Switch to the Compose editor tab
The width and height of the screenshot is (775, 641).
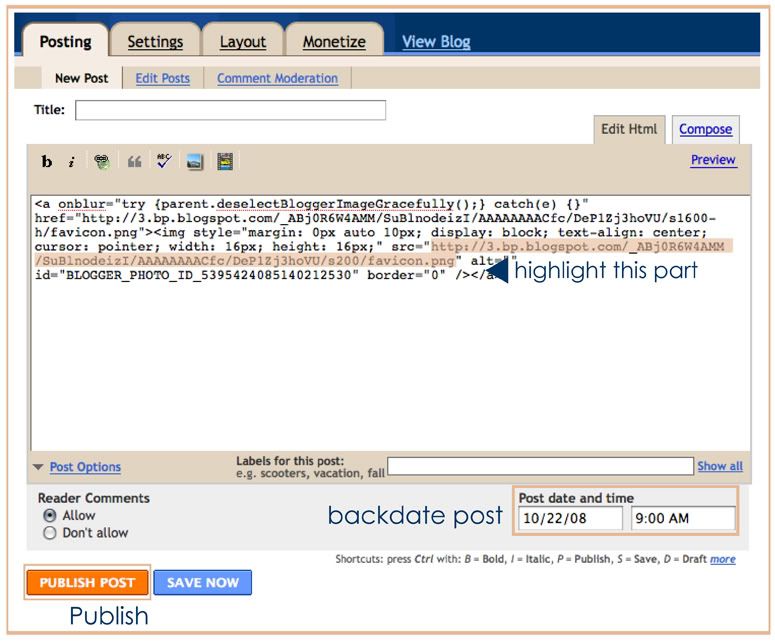tap(705, 129)
